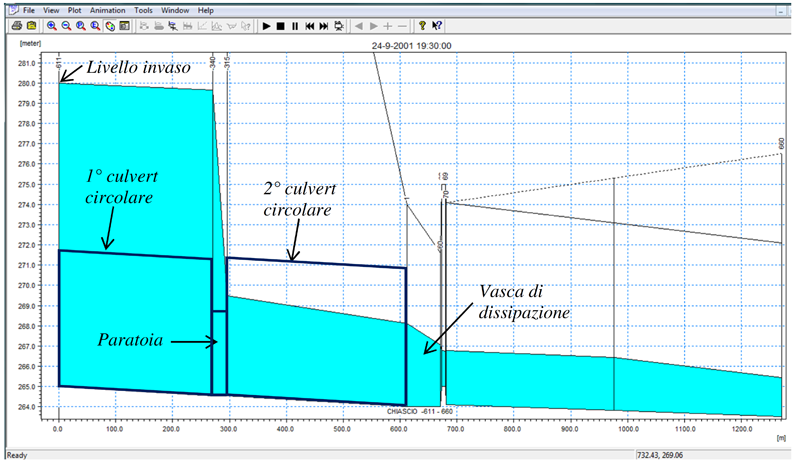Click the 281.0 value on the vertical axis
The width and height of the screenshot is (800, 461).
(x=27, y=63)
